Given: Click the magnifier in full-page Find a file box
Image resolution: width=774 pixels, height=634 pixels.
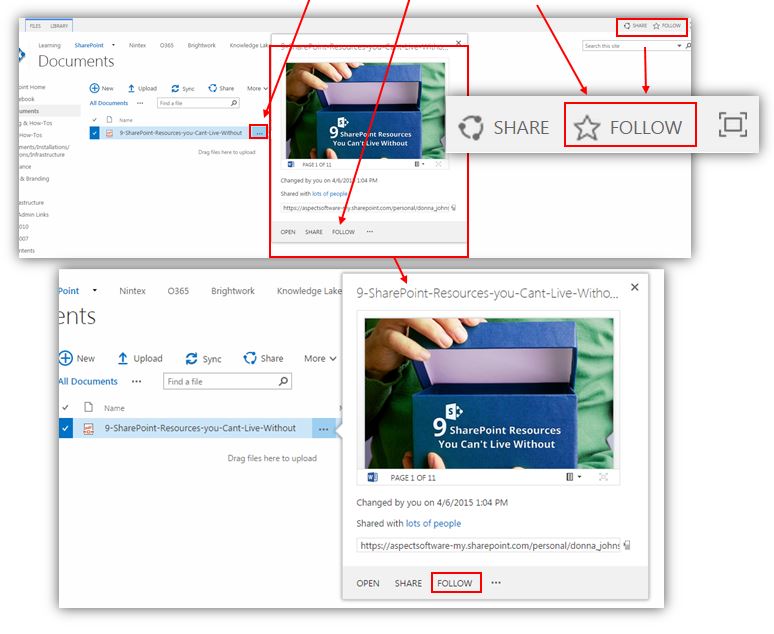Looking at the screenshot, I should (234, 103).
